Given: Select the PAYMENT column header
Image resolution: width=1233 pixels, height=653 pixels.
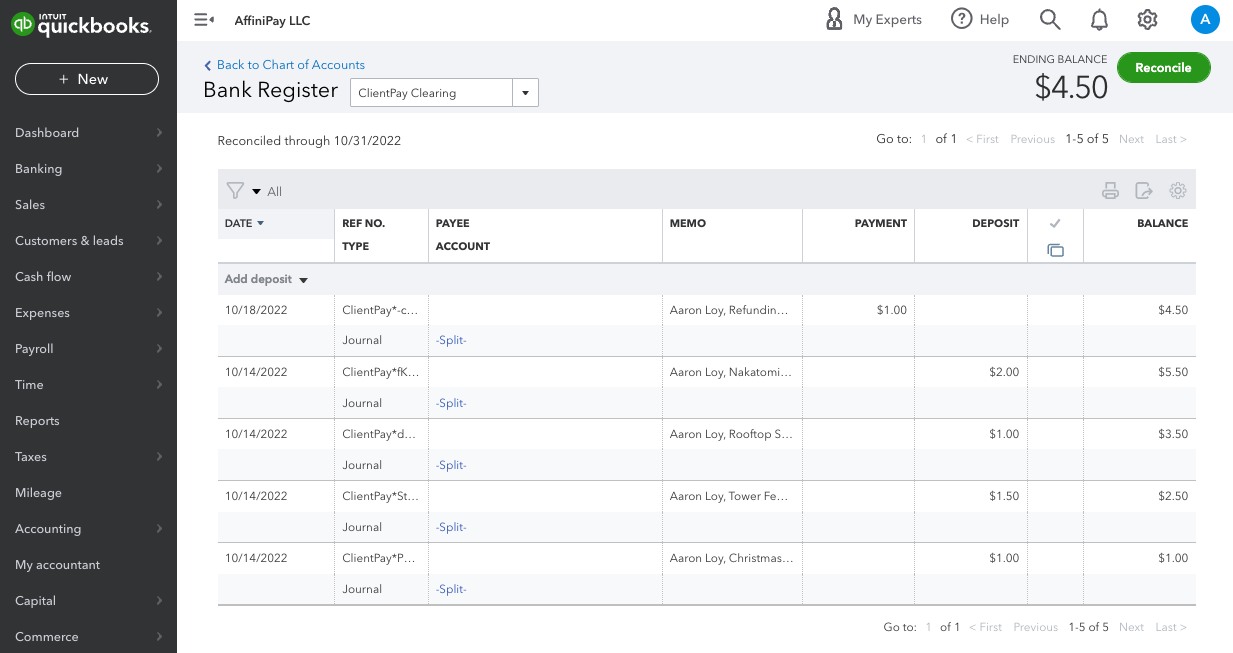Looking at the screenshot, I should pos(880,223).
